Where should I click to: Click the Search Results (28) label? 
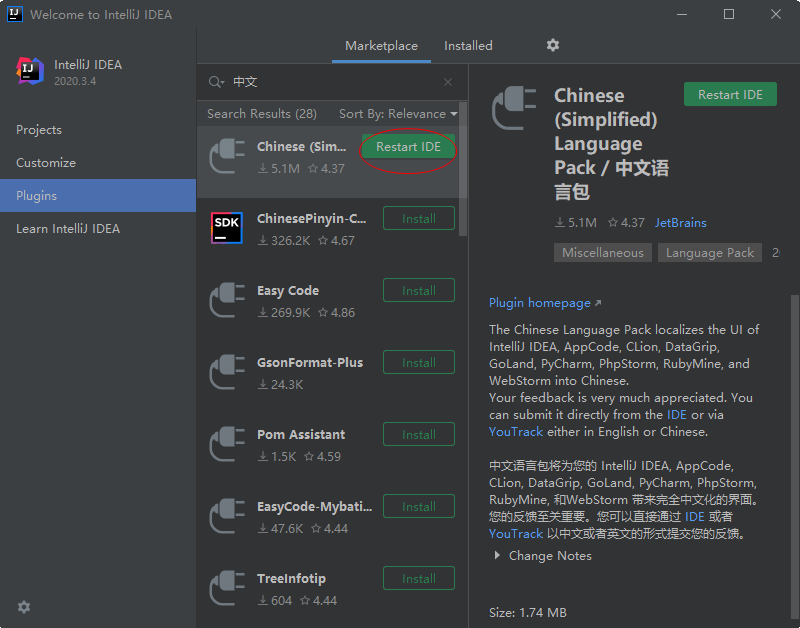click(x=262, y=114)
